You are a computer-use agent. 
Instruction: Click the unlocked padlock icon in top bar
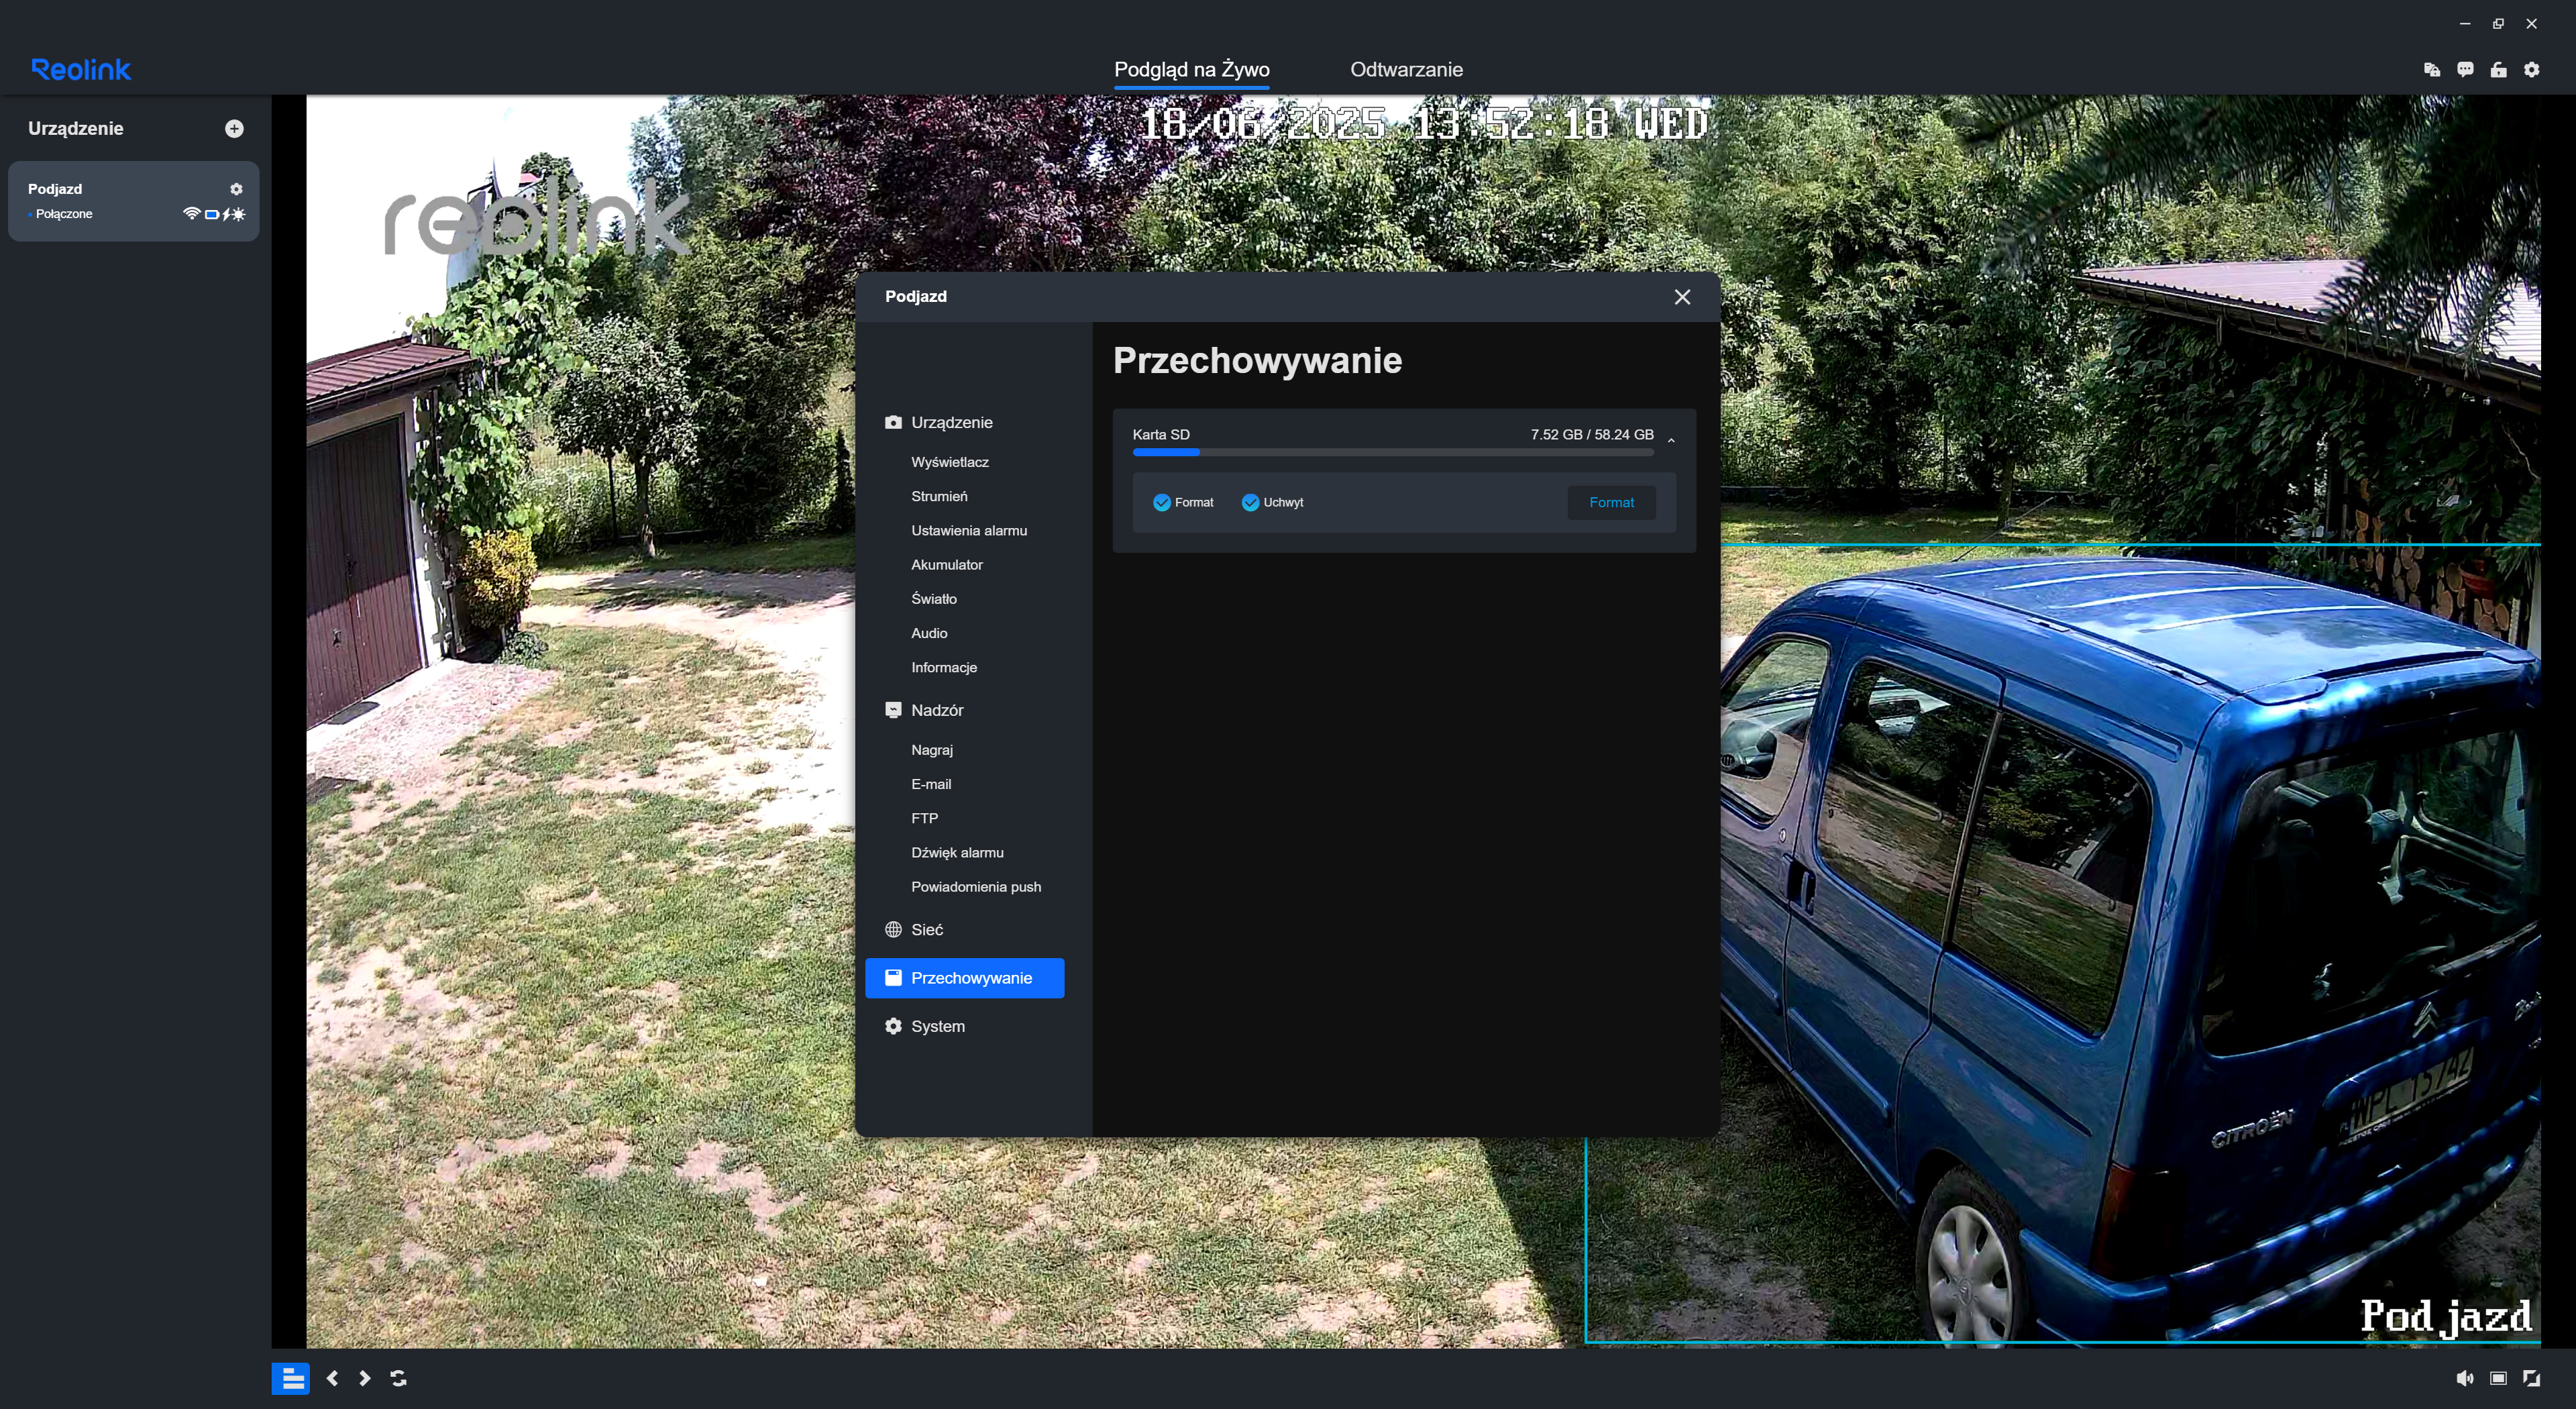point(2498,69)
